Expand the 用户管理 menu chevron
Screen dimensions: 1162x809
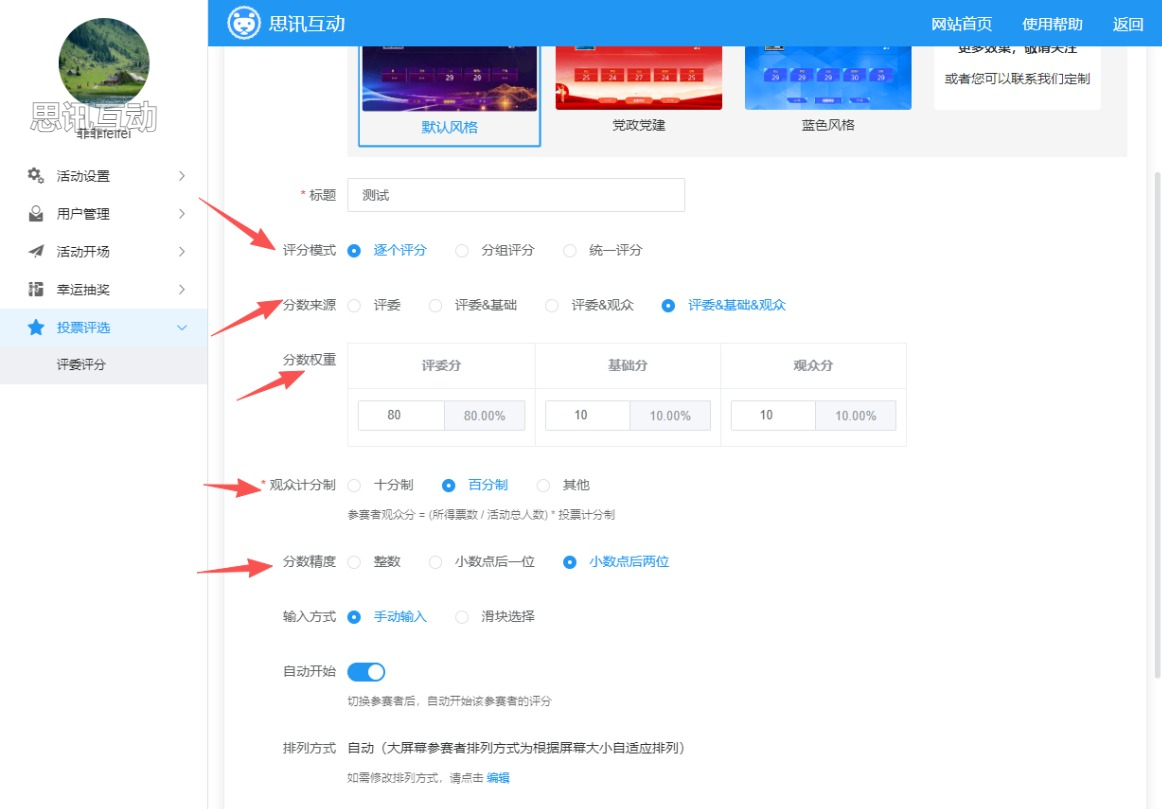pos(181,214)
